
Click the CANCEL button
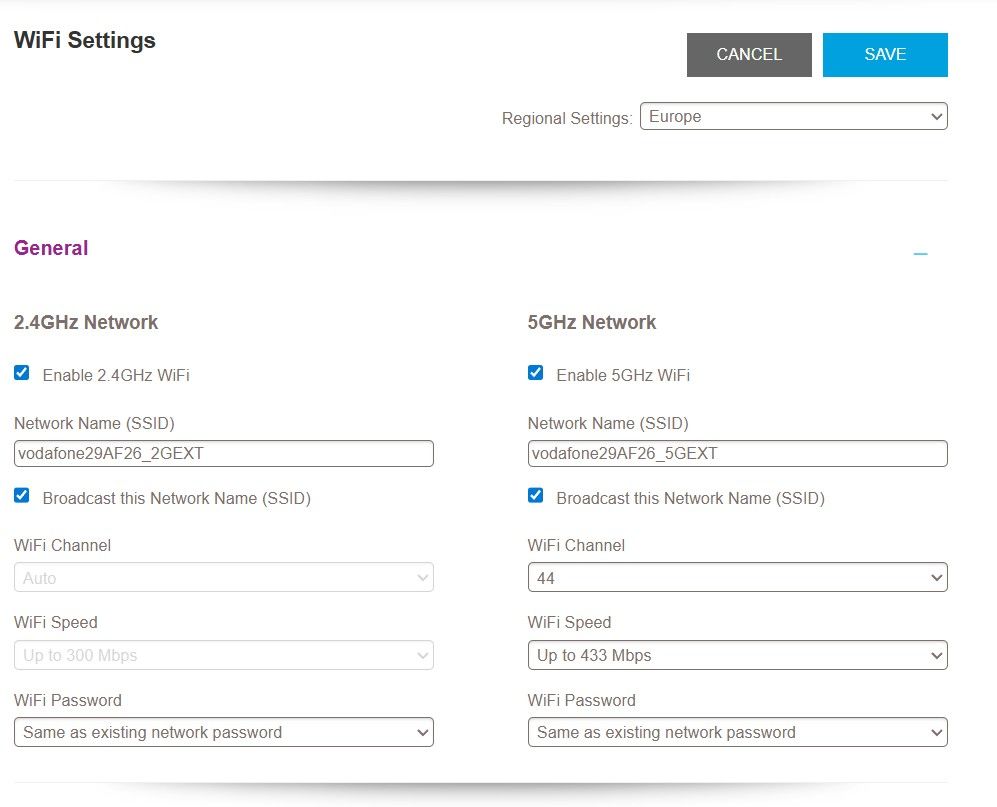(x=749, y=55)
